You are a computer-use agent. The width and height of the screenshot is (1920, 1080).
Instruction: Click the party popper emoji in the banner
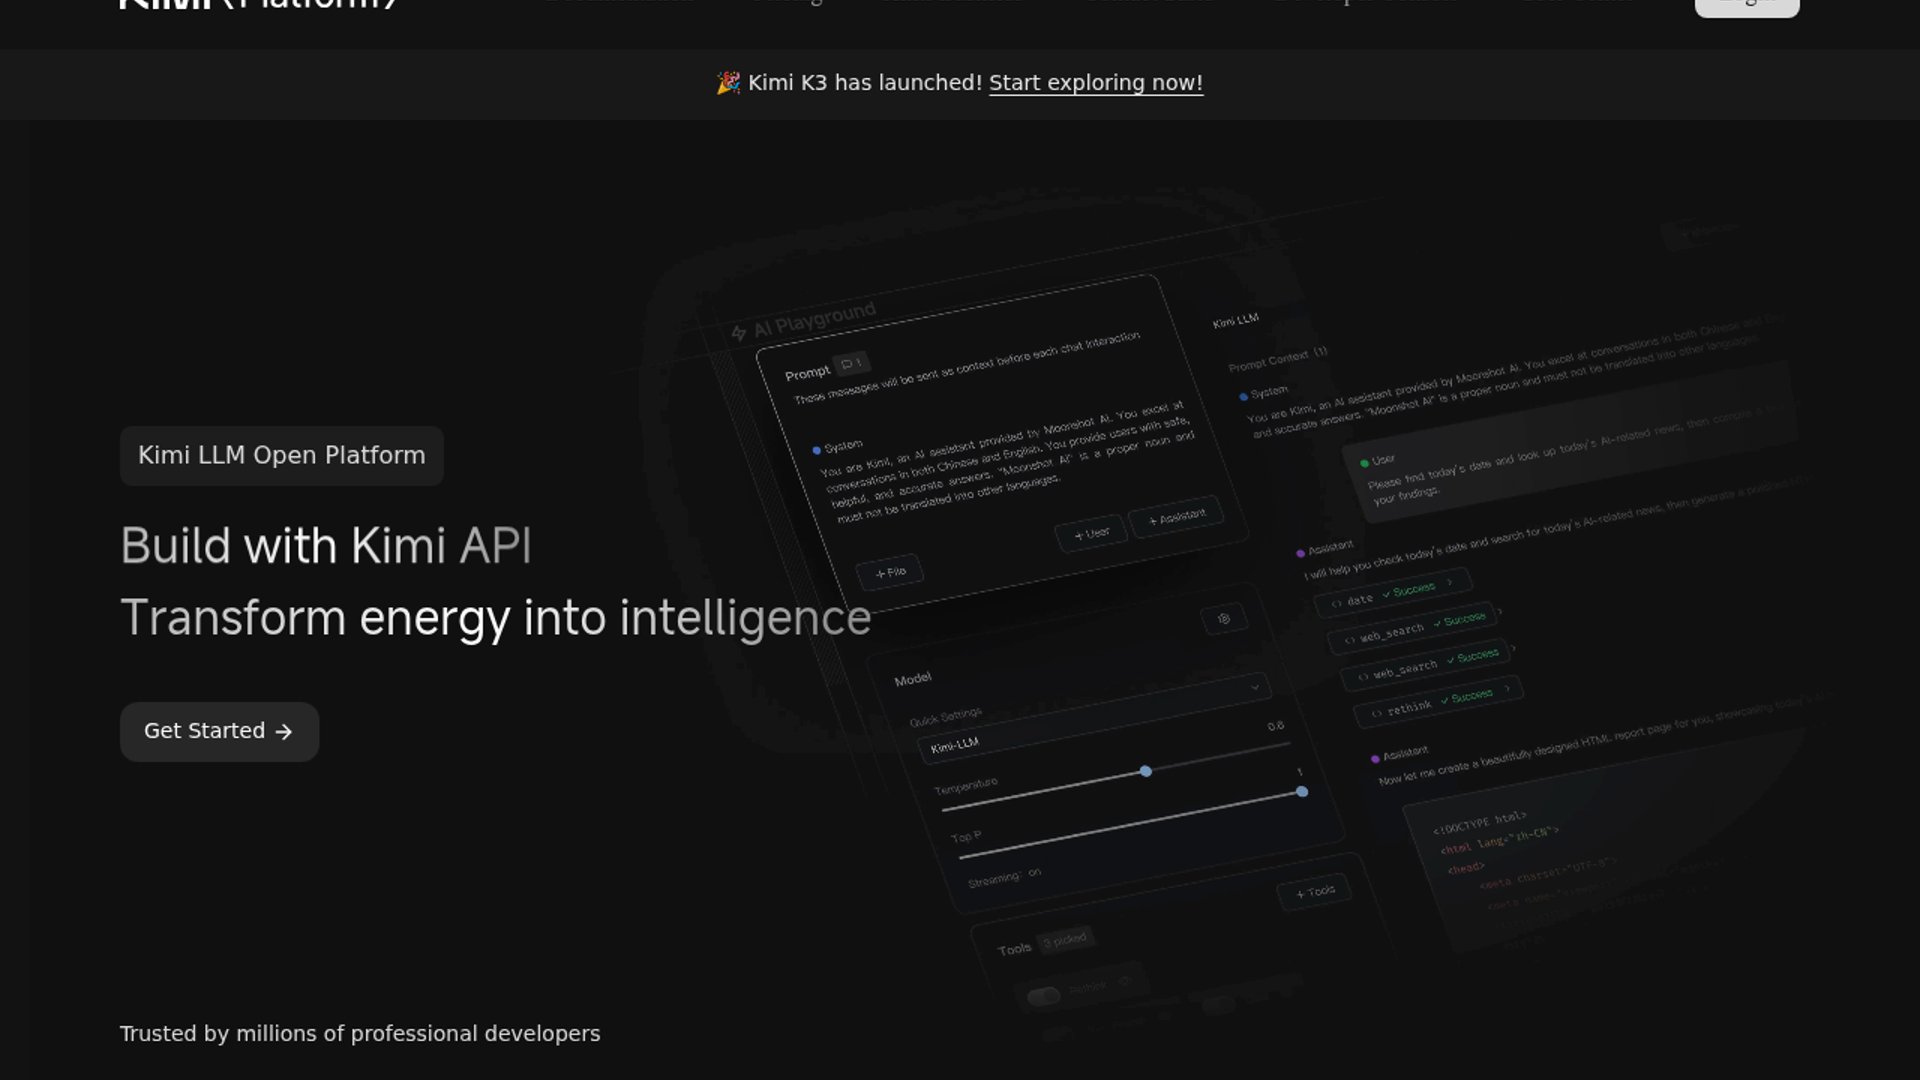coord(729,83)
